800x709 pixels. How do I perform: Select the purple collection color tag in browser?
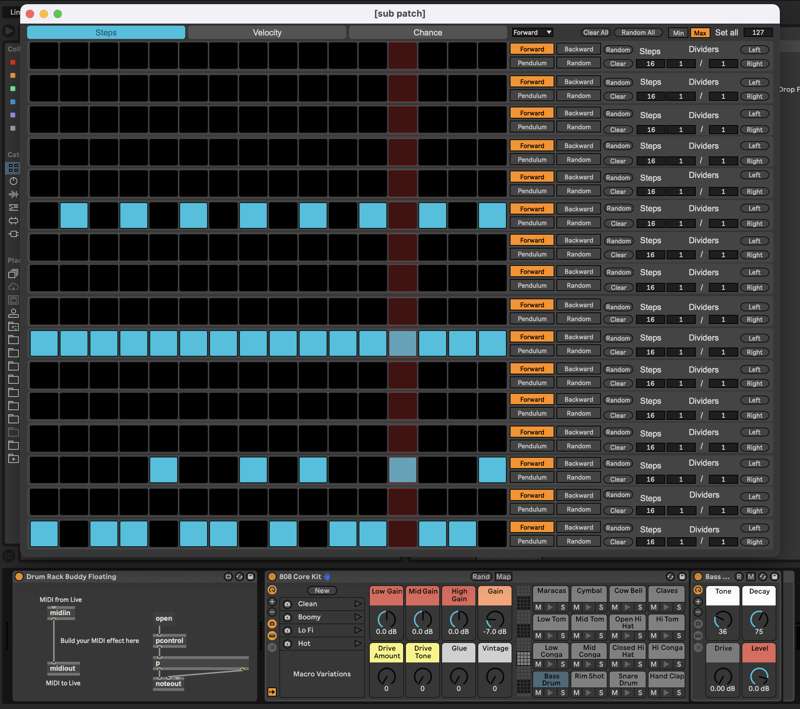13,115
